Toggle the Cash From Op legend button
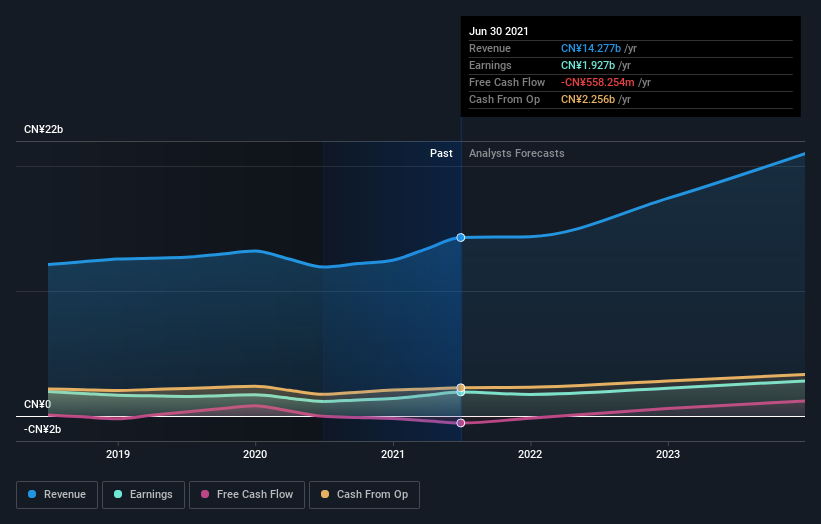821x524 pixels. click(364, 495)
